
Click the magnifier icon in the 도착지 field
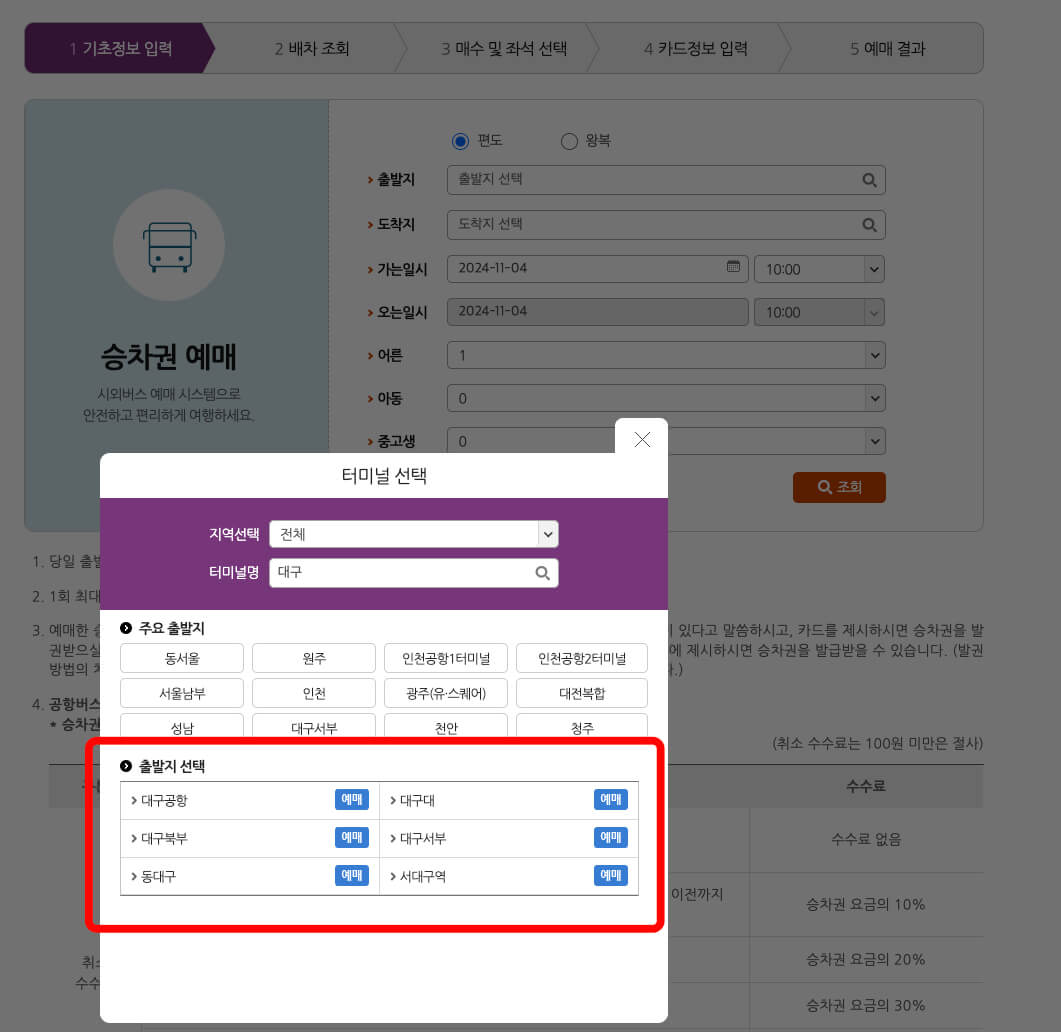(870, 224)
